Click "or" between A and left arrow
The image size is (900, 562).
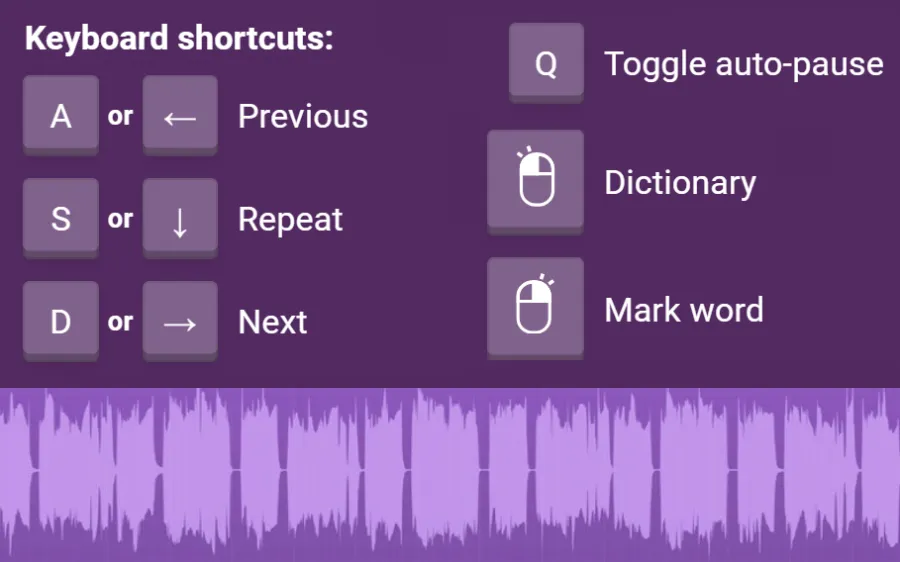[x=120, y=116]
